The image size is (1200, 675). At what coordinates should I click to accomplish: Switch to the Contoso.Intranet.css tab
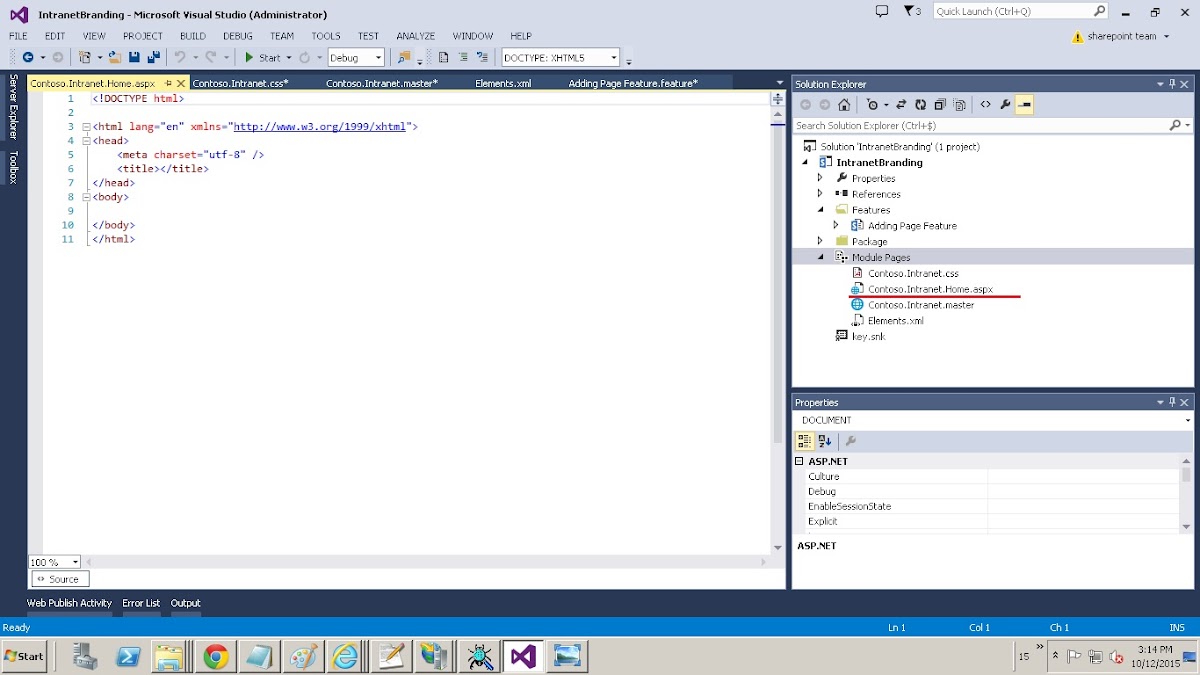pyautogui.click(x=240, y=83)
